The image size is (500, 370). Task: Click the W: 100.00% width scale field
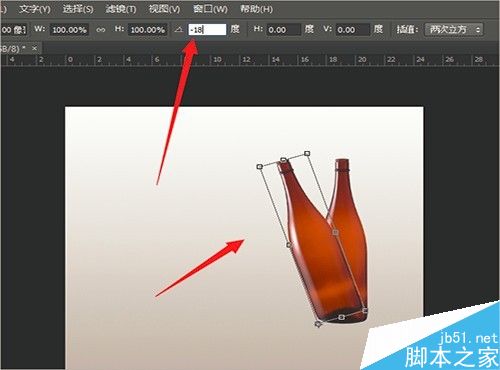coord(69,30)
